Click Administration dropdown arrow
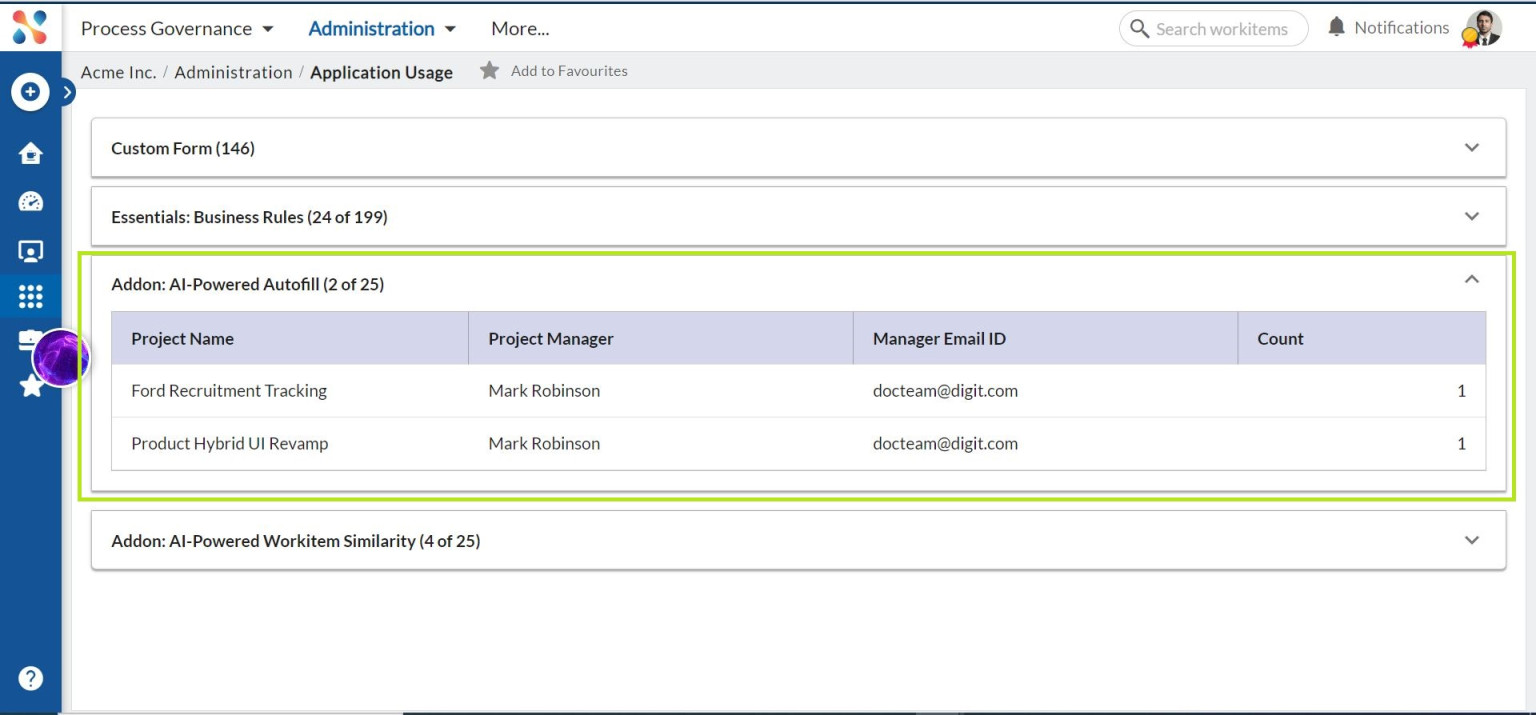Screen dimensions: 1536x715 click(450, 30)
